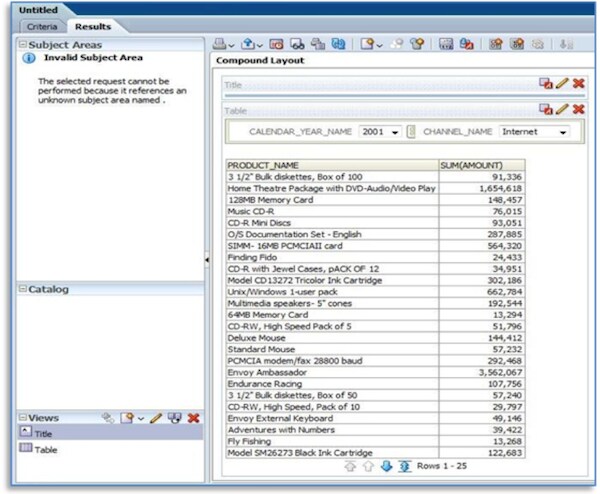
Task: Click the SUM(AMOUNT) column header
Action: [482, 165]
